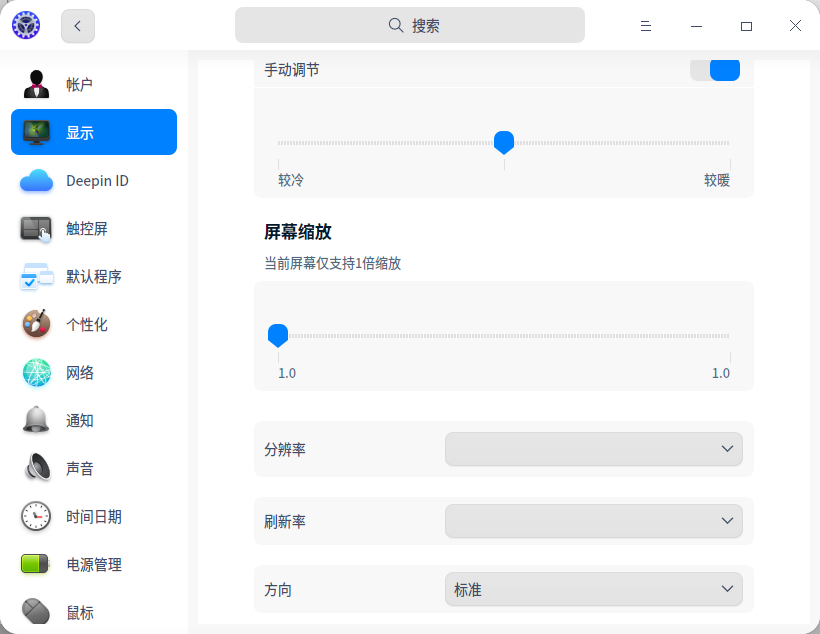Open the notification bell icon
Screen dimensions: 820x634
point(37,421)
